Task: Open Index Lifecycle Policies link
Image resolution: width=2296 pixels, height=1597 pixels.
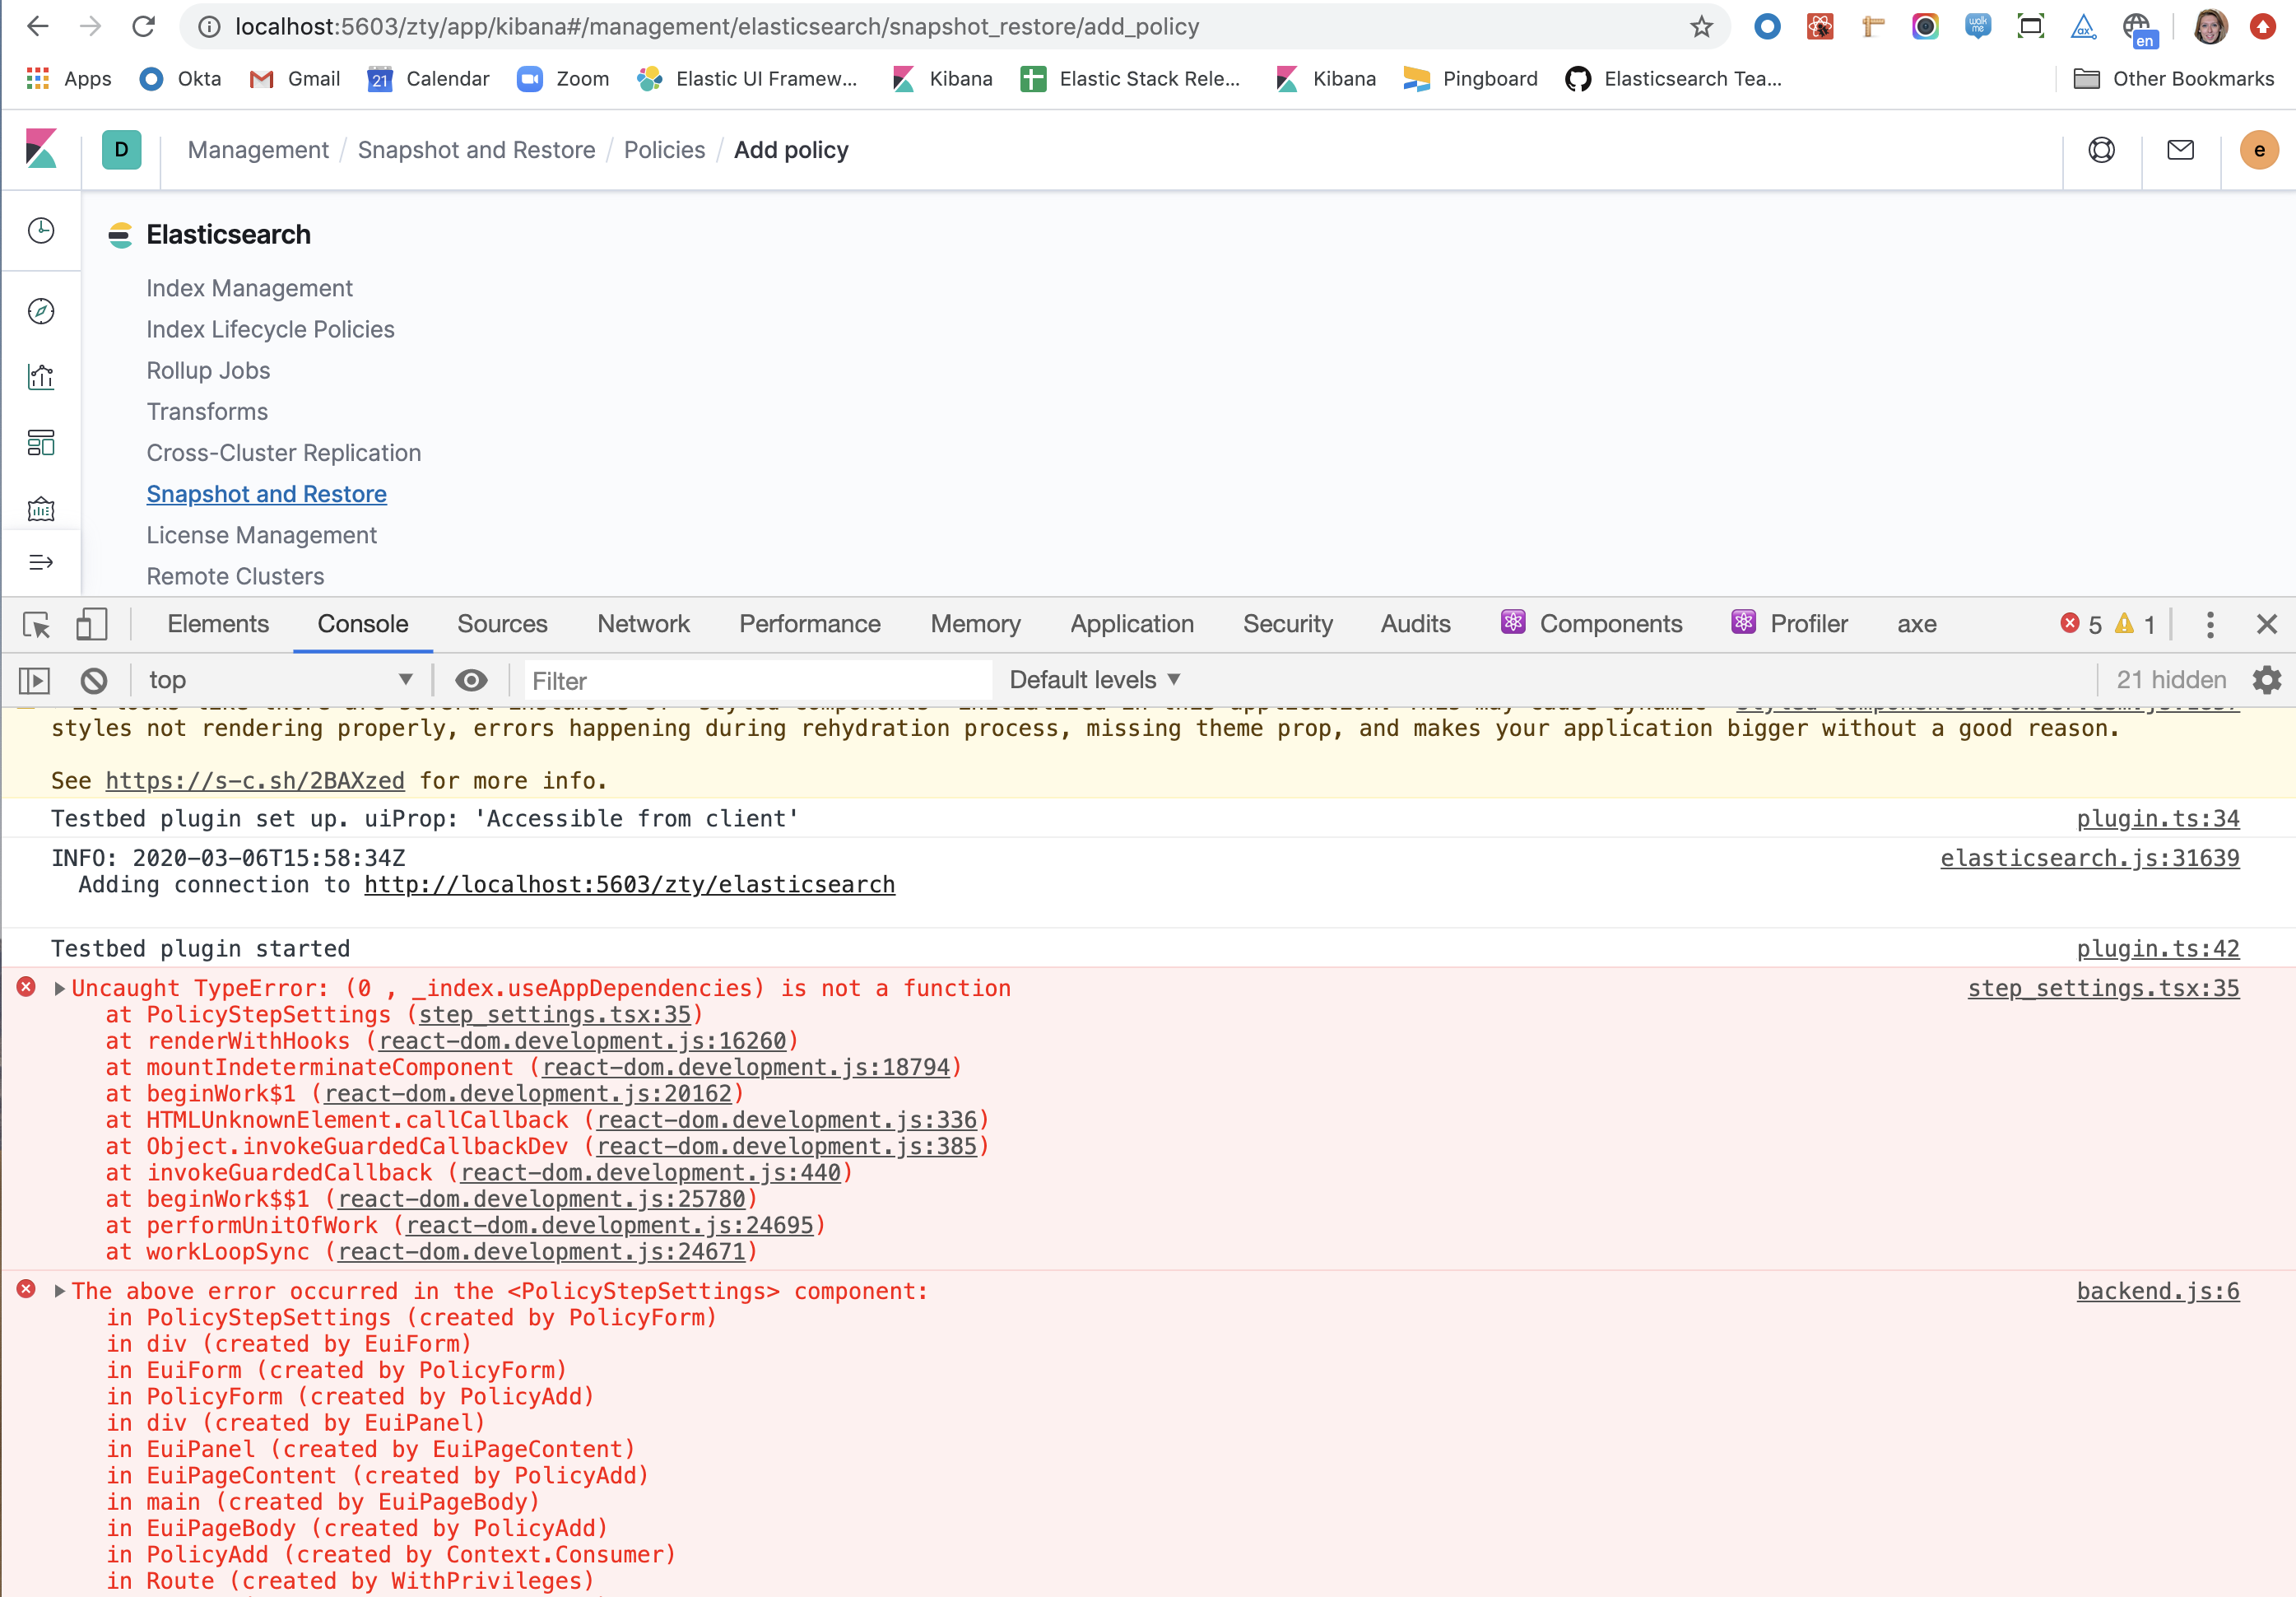Action: coord(270,329)
